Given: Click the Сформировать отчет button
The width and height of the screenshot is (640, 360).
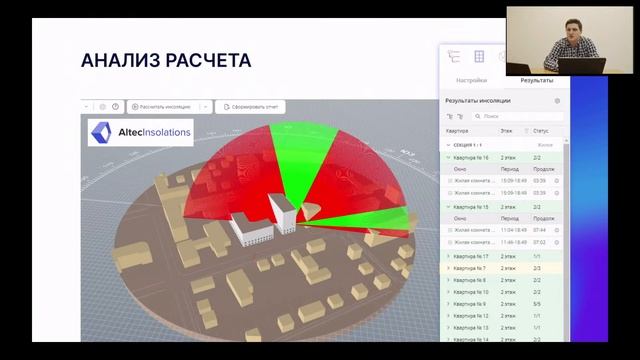Looking at the screenshot, I should 250,107.
